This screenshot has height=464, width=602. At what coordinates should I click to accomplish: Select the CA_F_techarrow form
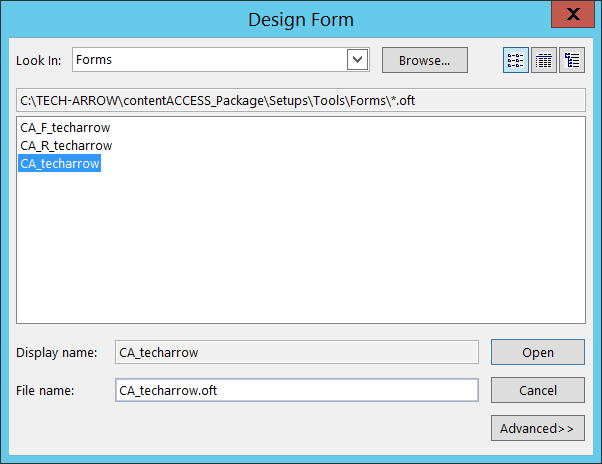tap(65, 128)
